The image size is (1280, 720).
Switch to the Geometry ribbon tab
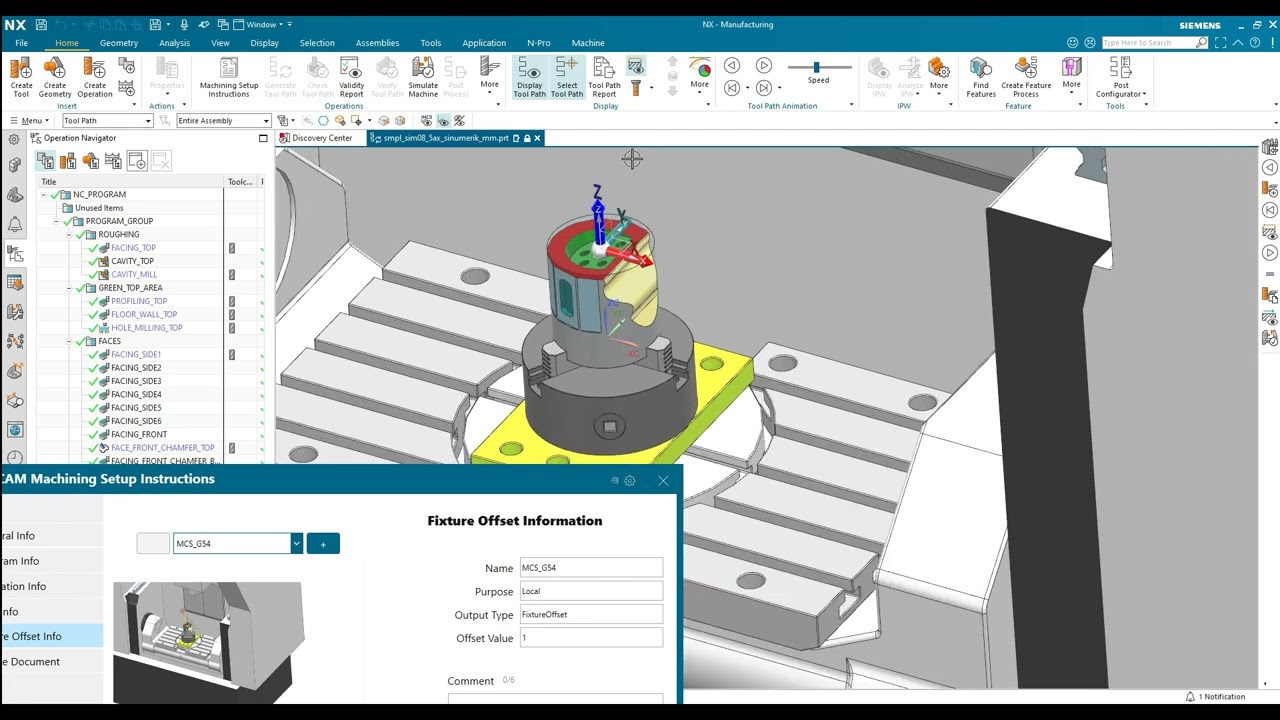click(x=119, y=43)
